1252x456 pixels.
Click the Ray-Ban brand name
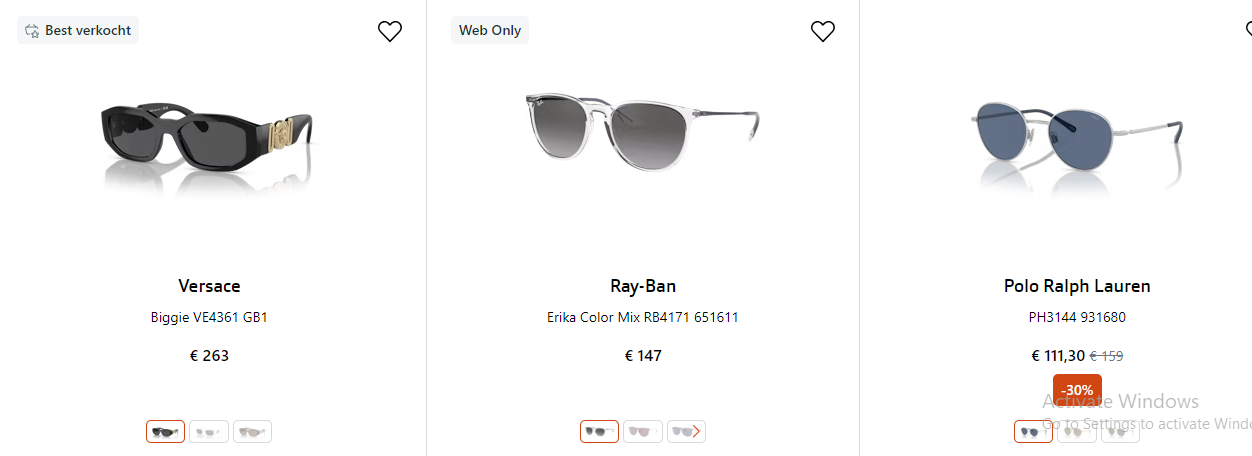643,286
